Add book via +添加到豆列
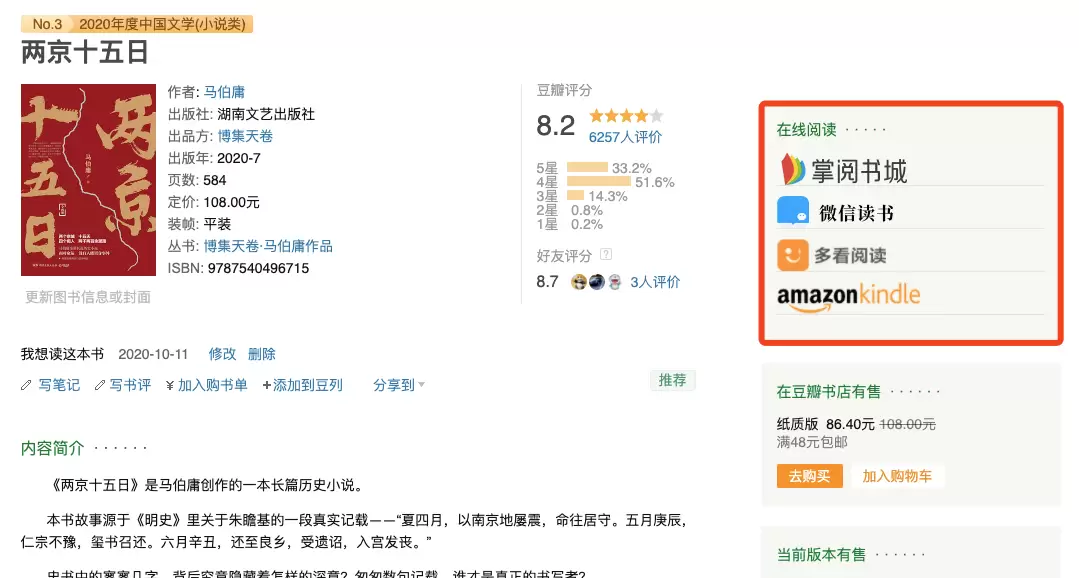The image size is (1079, 578). (x=302, y=385)
